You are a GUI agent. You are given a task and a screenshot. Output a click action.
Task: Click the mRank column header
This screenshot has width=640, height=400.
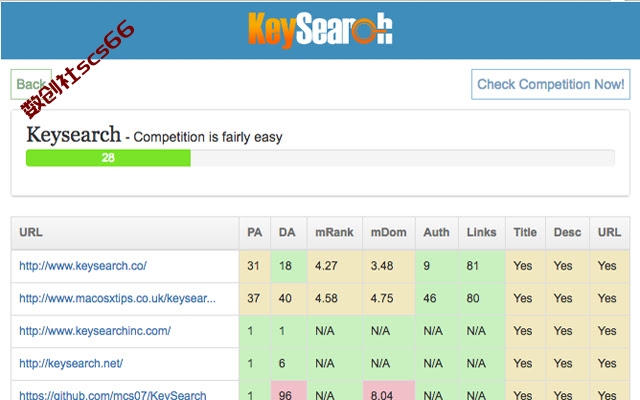[x=334, y=232]
